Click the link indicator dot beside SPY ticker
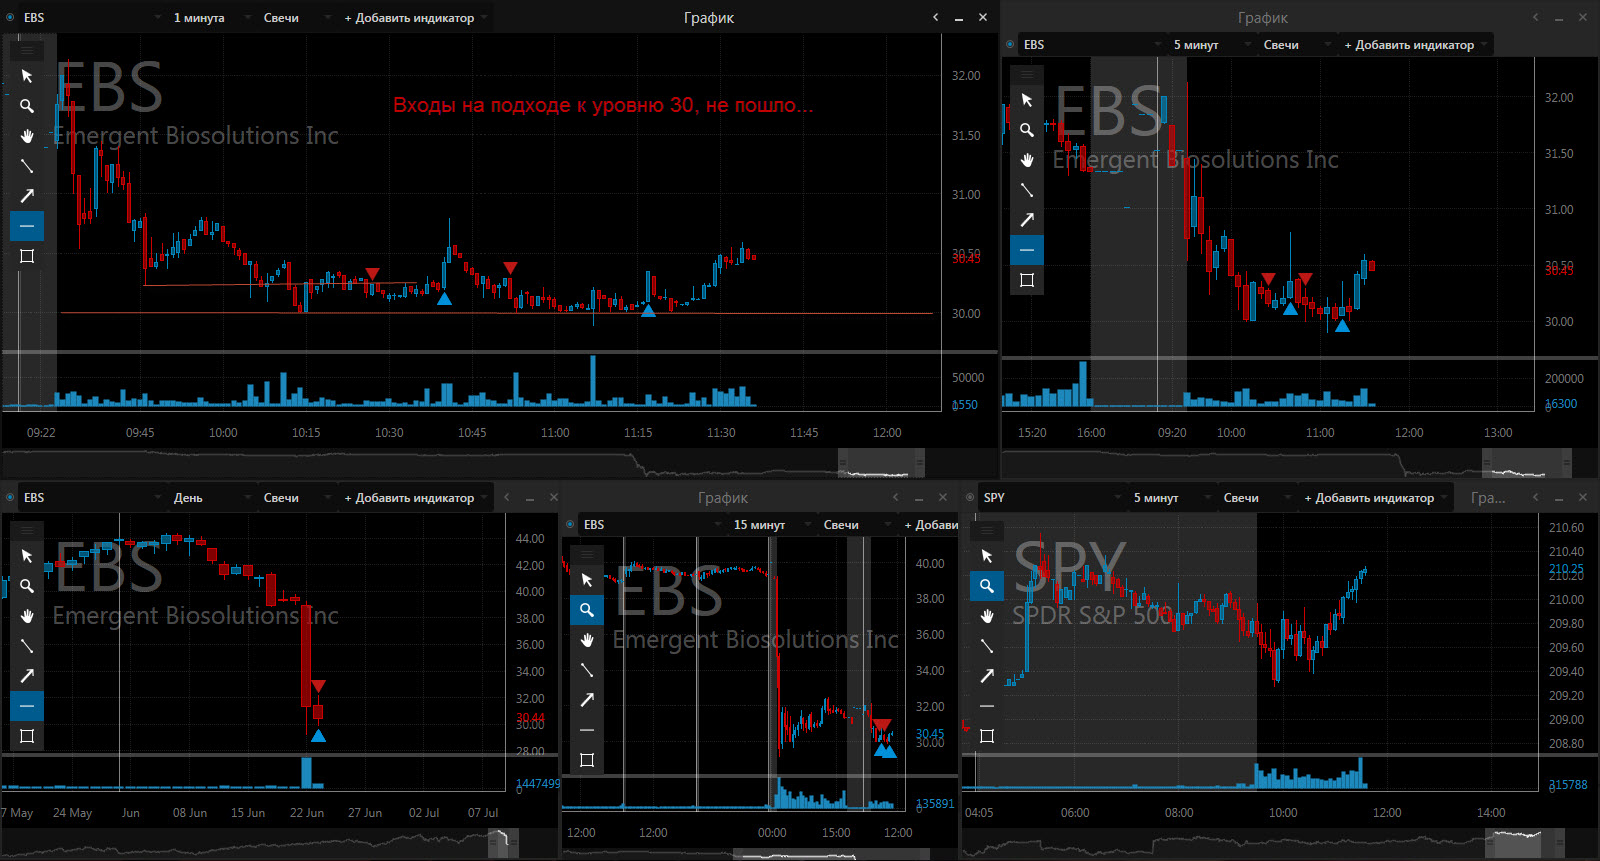Viewport: 1600px width, 861px height. [x=970, y=498]
